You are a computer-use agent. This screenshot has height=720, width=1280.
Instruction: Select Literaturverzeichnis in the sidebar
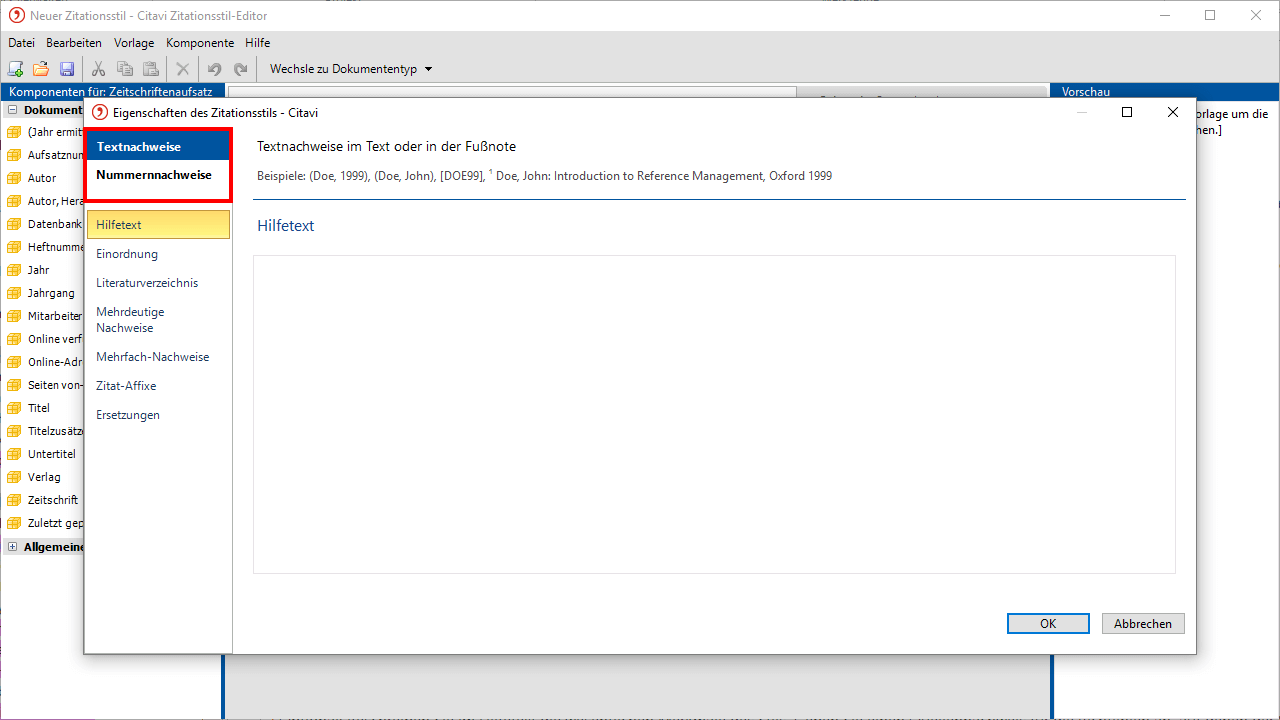147,283
